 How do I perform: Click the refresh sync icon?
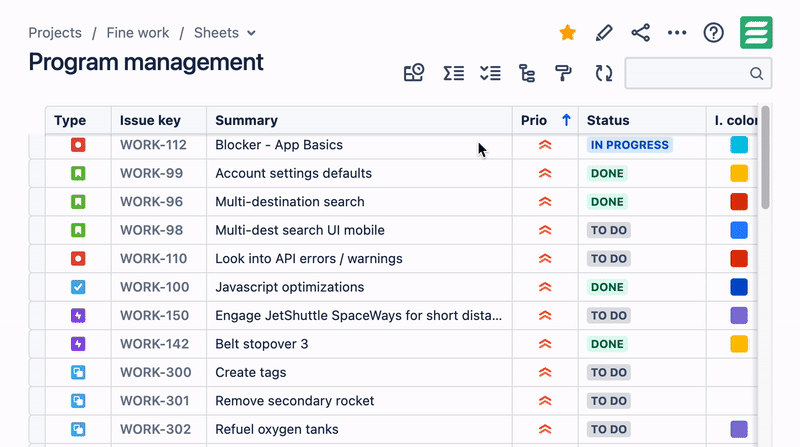point(603,73)
